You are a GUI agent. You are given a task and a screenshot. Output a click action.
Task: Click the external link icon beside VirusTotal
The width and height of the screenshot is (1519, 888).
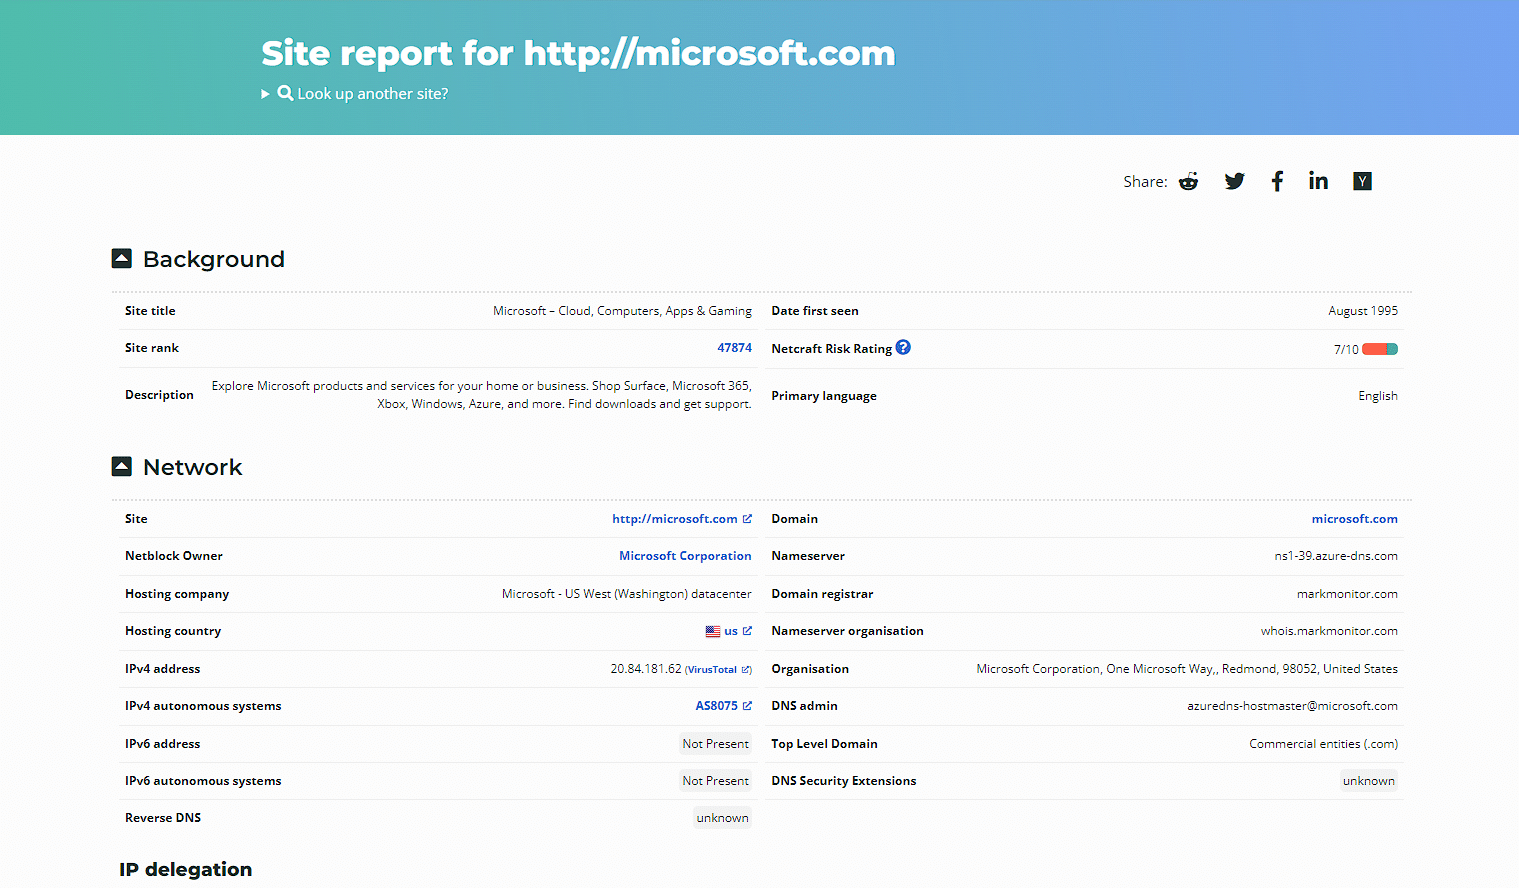click(747, 668)
